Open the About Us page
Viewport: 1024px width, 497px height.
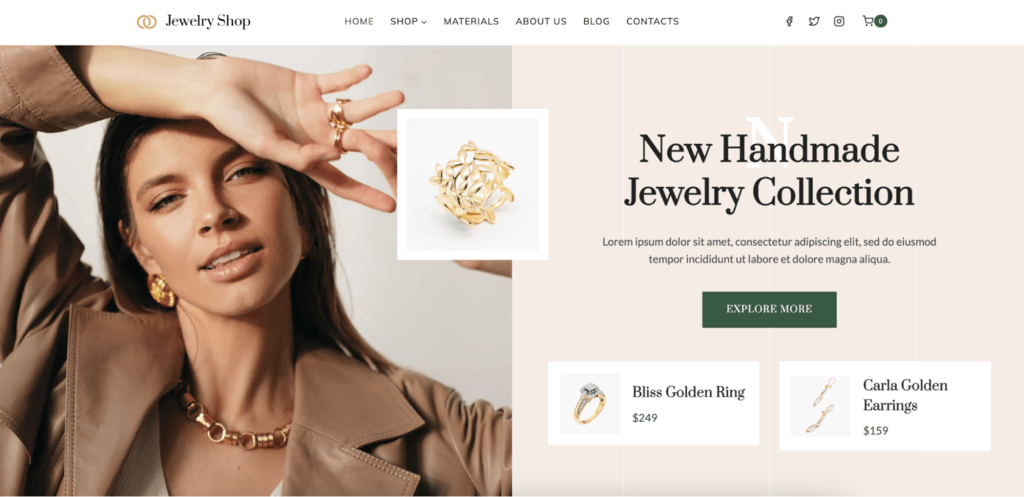tap(541, 22)
